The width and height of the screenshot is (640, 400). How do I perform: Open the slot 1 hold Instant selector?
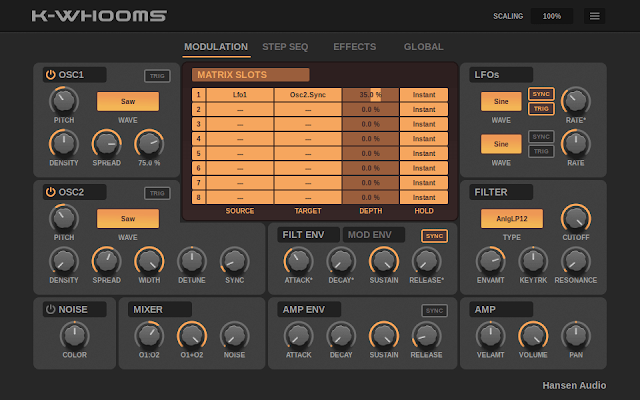tap(424, 95)
